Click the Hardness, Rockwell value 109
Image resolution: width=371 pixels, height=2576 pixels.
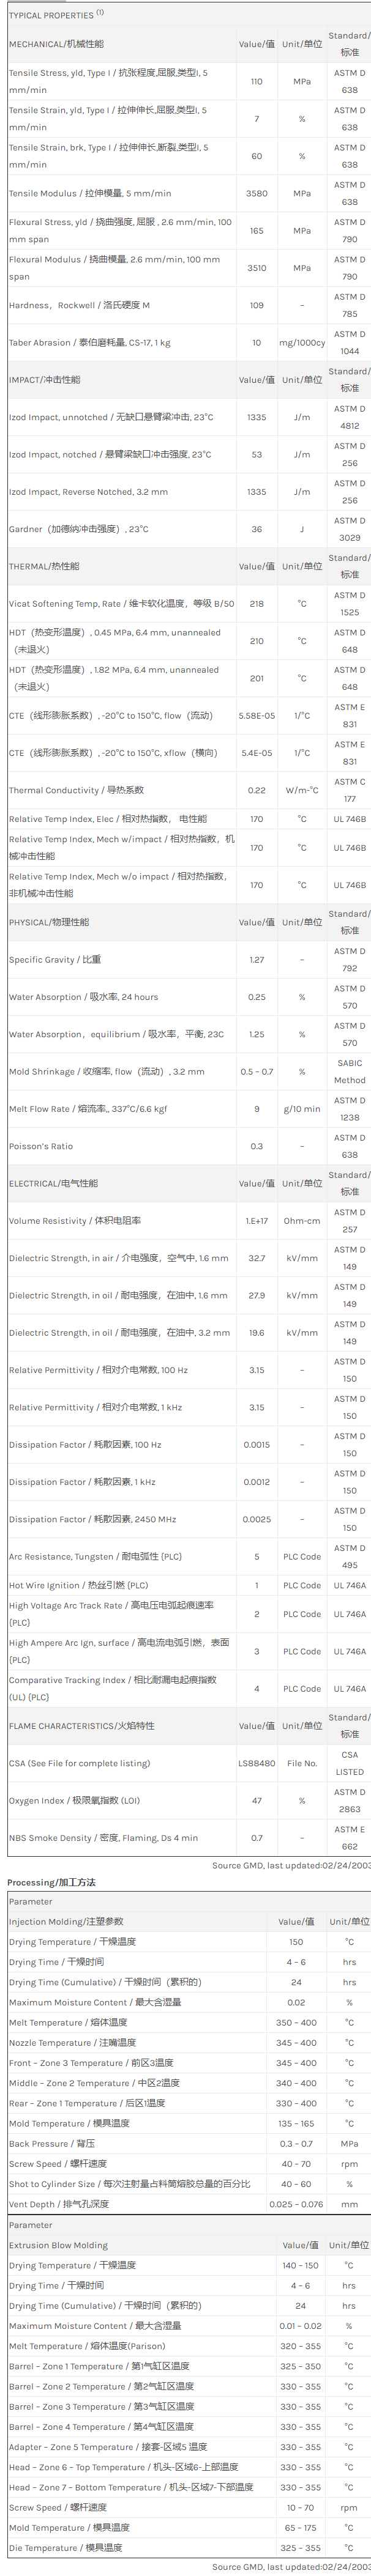(x=256, y=306)
